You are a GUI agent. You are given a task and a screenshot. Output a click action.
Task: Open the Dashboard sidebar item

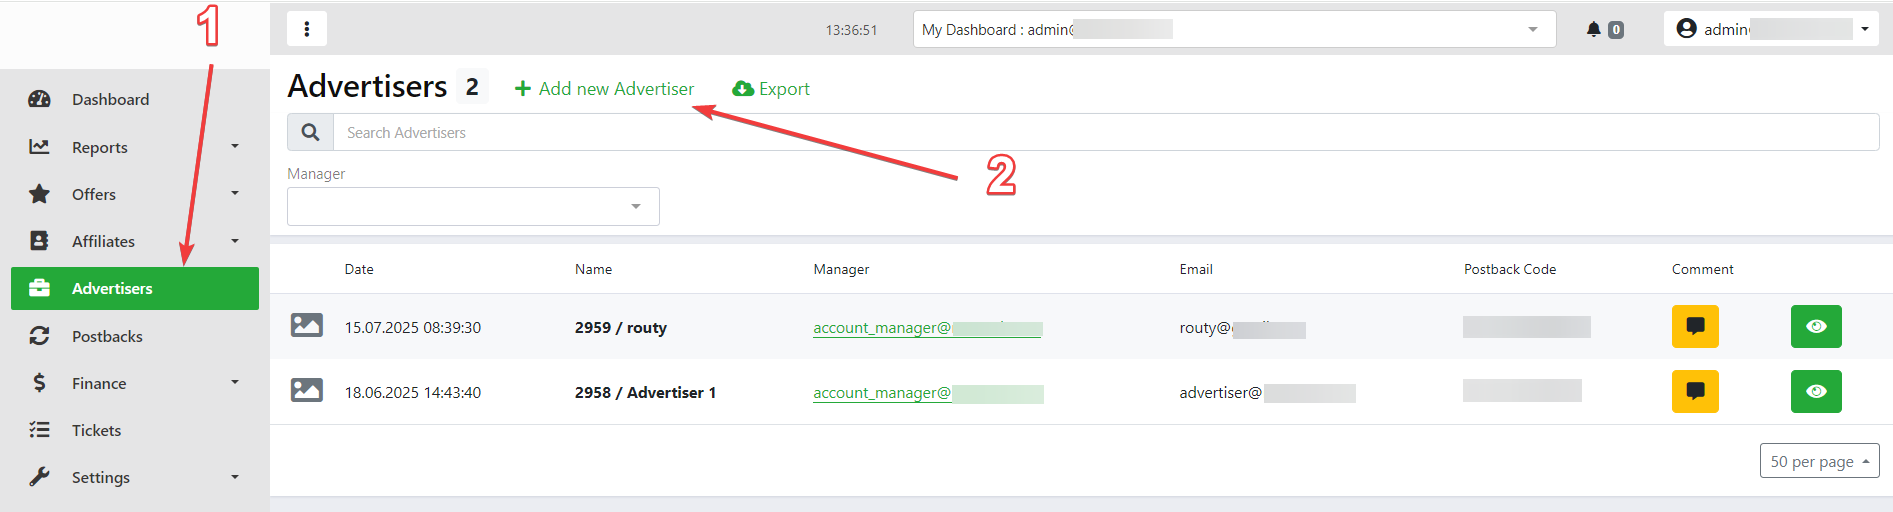pos(110,99)
